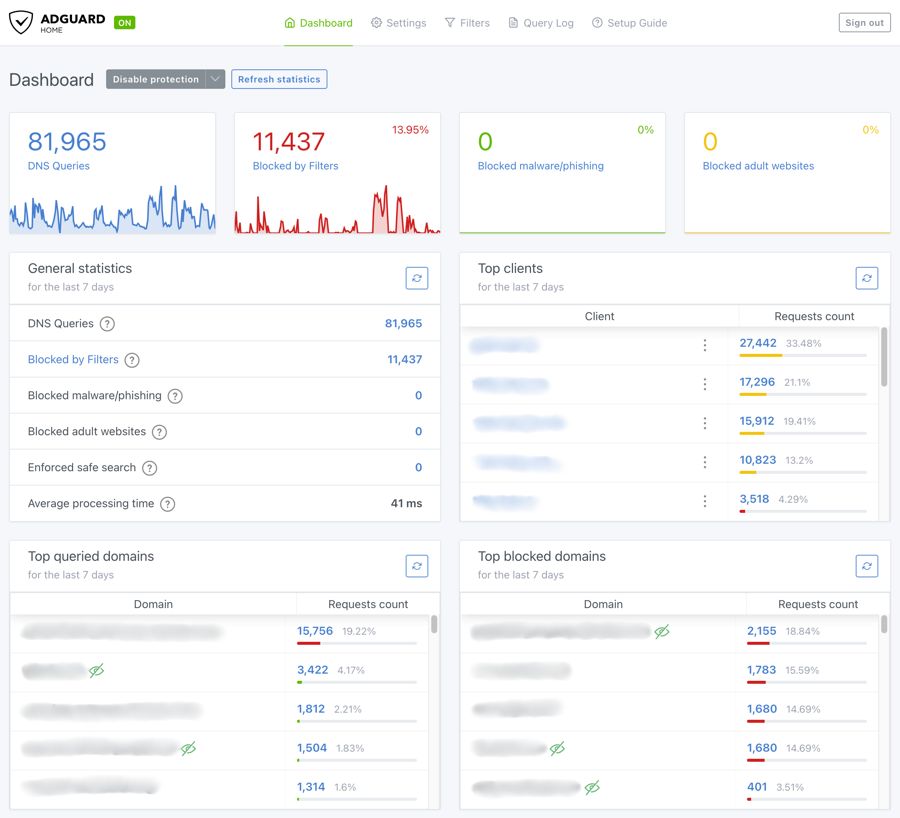Click Requests count header in Top clients
Viewport: 900px width, 818px height.
(814, 316)
